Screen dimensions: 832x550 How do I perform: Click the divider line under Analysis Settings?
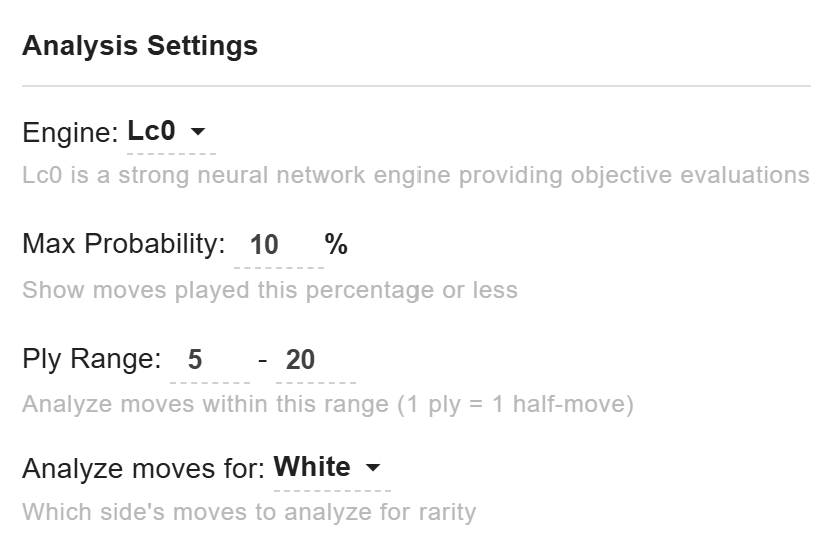click(416, 87)
